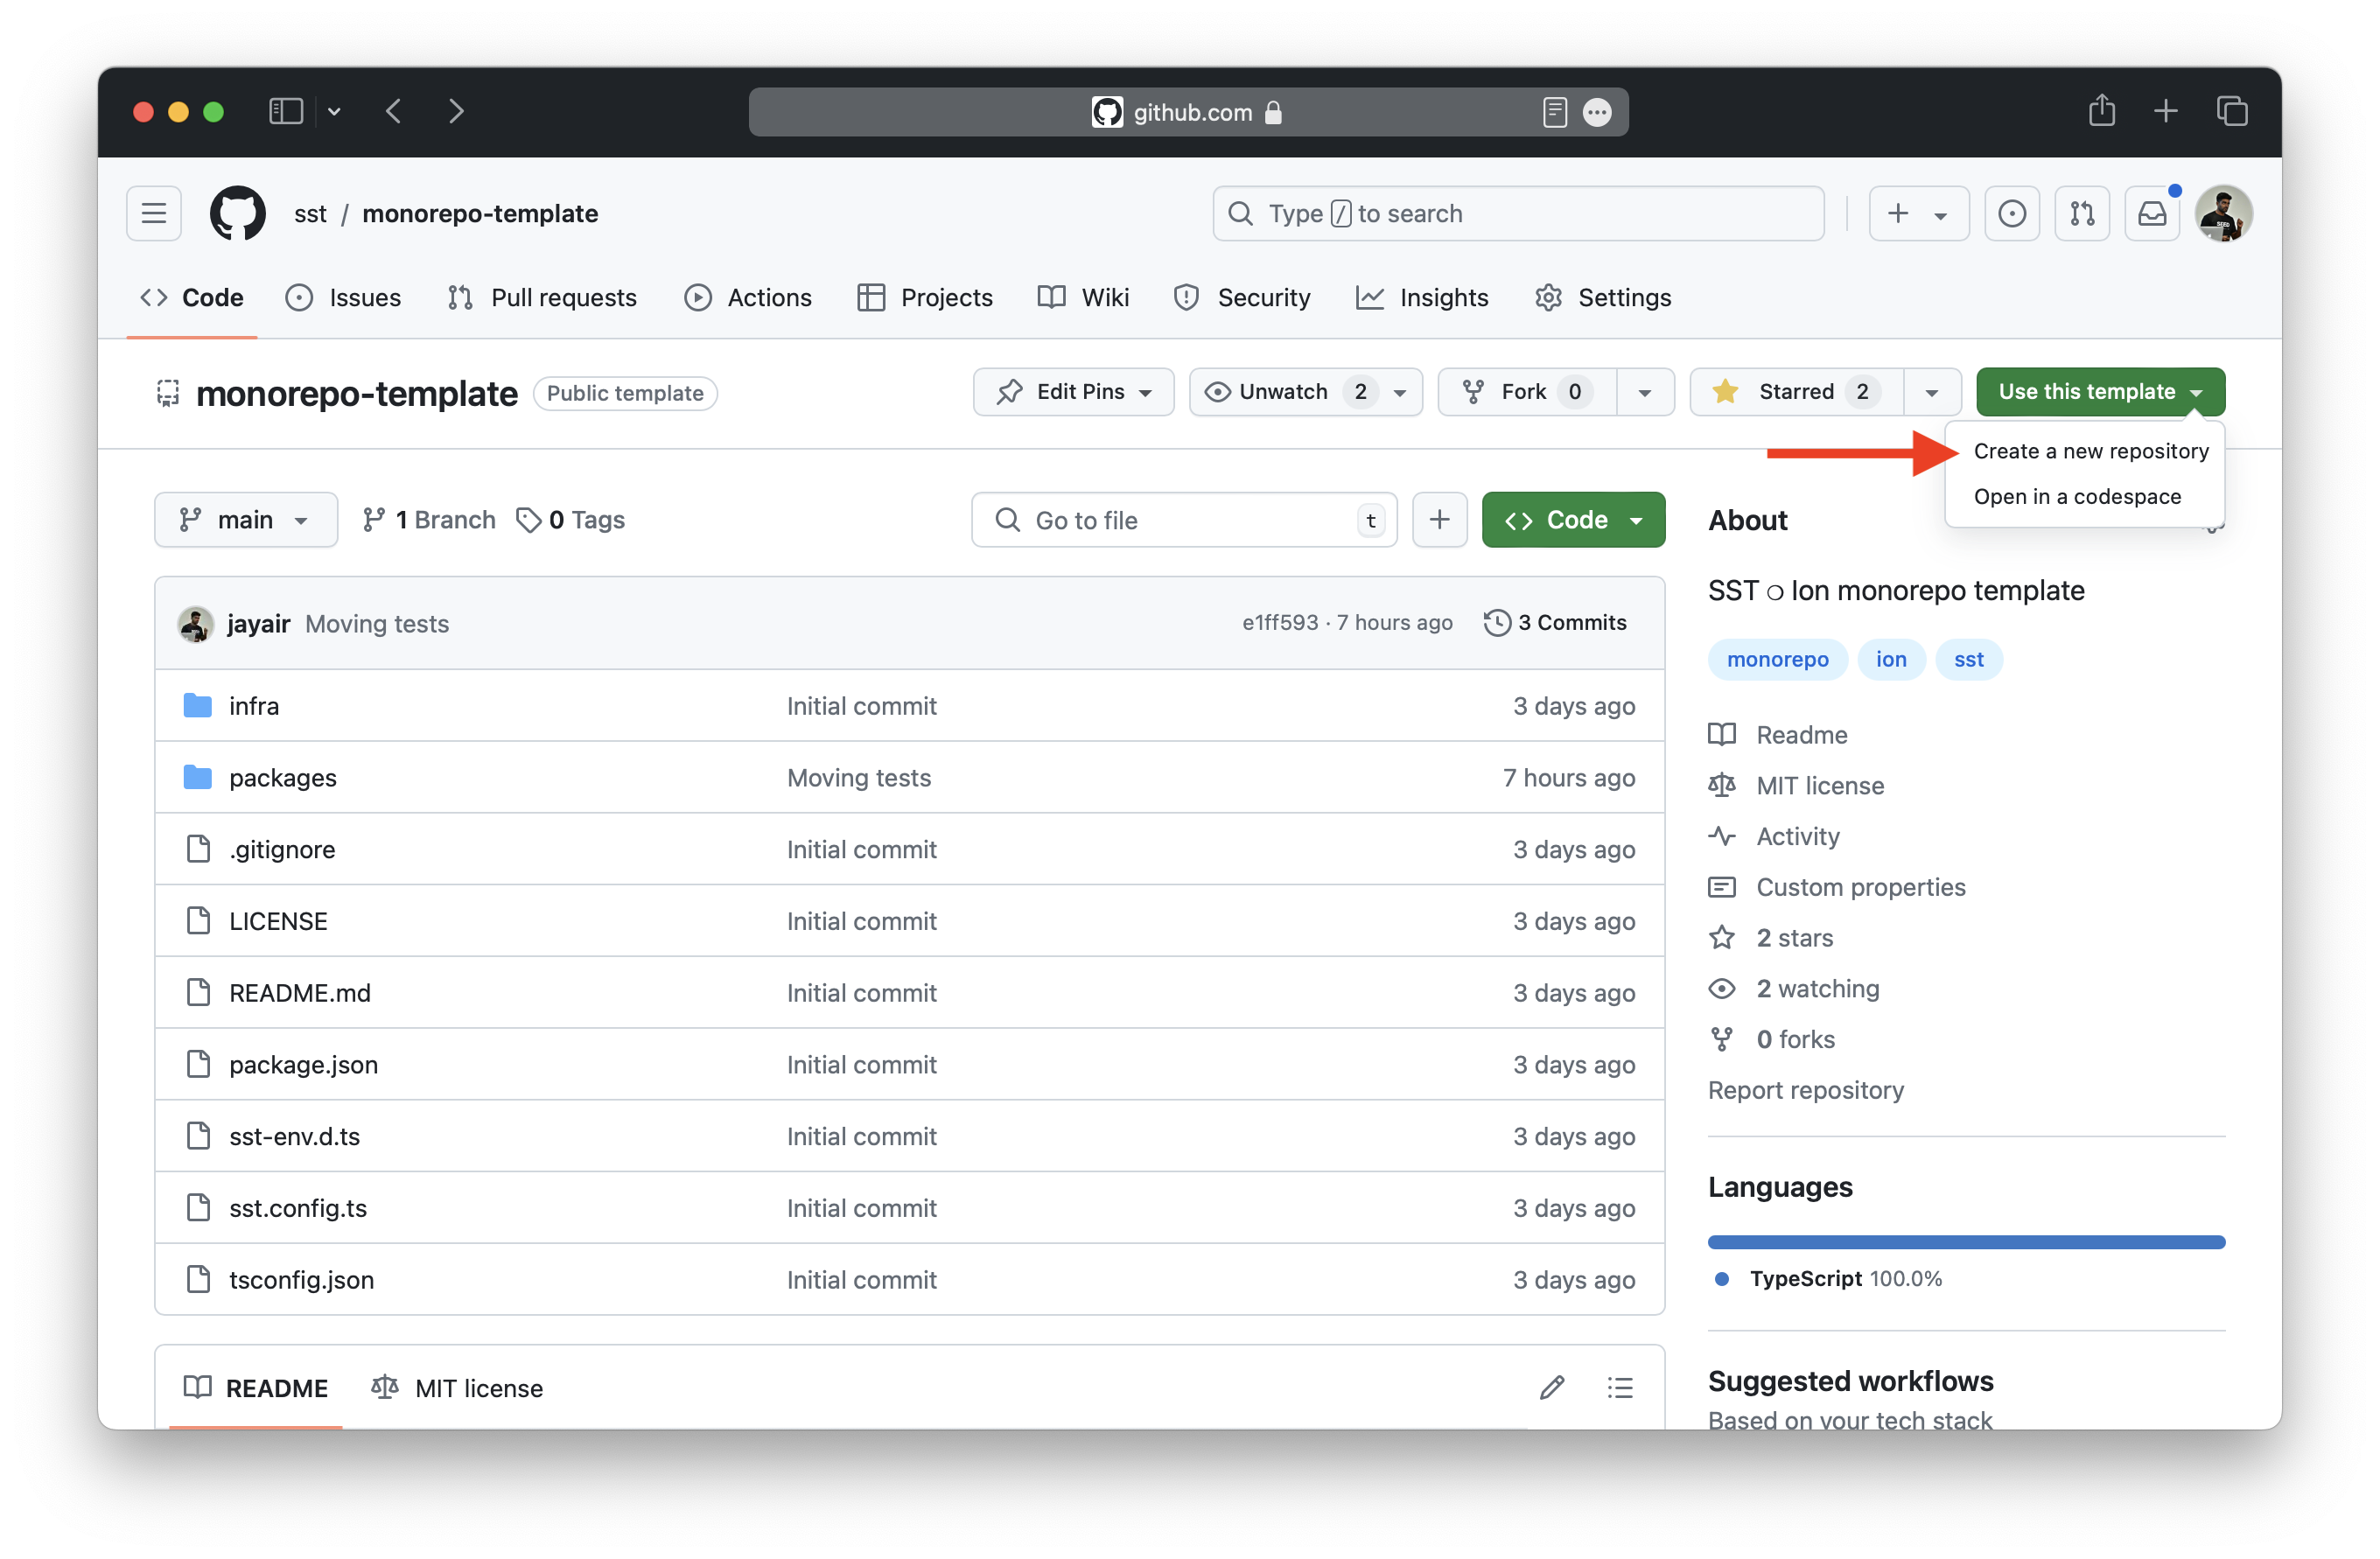Open the Security tab

coord(1242,298)
